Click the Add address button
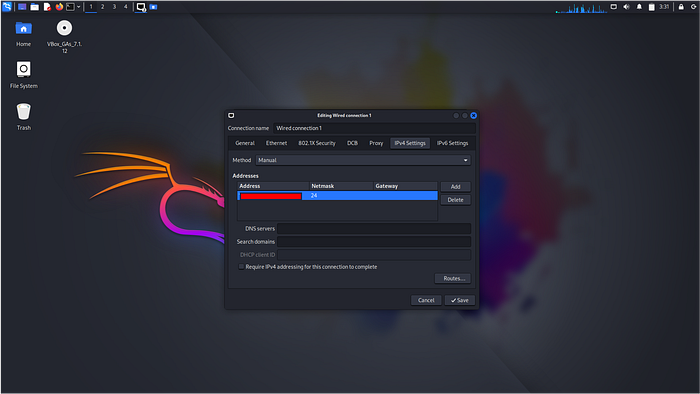Screen dimensions: 700x394 pos(455,187)
